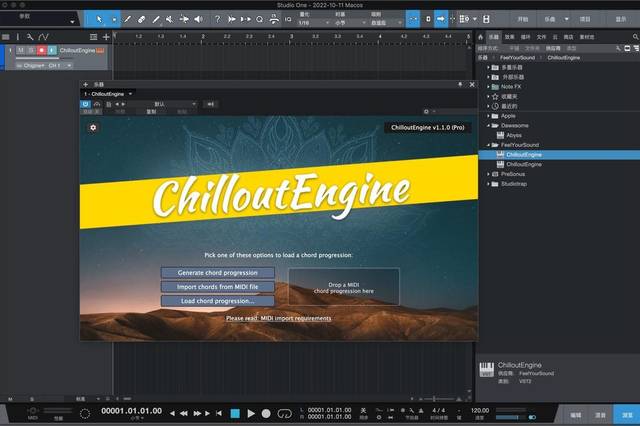Open the track list icon in the arrangement header
The image size is (640, 426).
[x=6, y=37]
